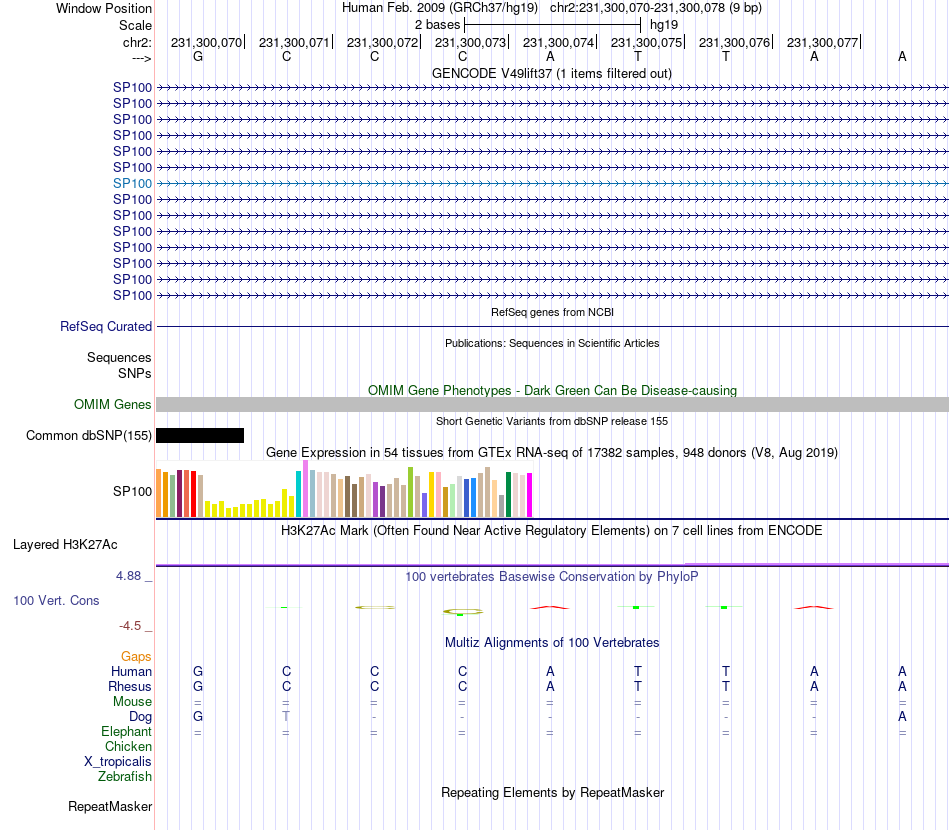
Task: Click the Elephant alignment row label
Action: point(126,731)
